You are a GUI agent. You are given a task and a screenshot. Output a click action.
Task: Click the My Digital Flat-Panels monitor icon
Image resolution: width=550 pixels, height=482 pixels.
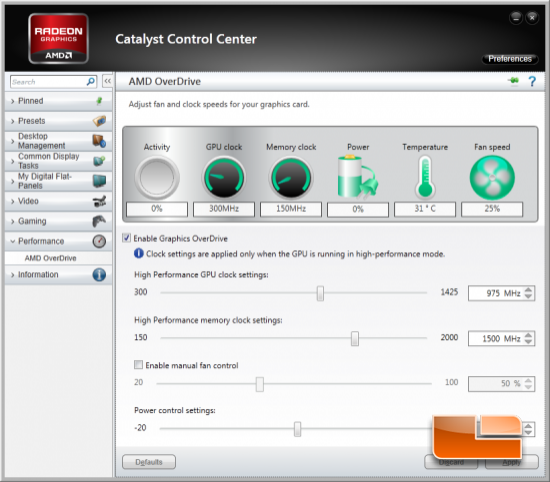pyautogui.click(x=99, y=181)
